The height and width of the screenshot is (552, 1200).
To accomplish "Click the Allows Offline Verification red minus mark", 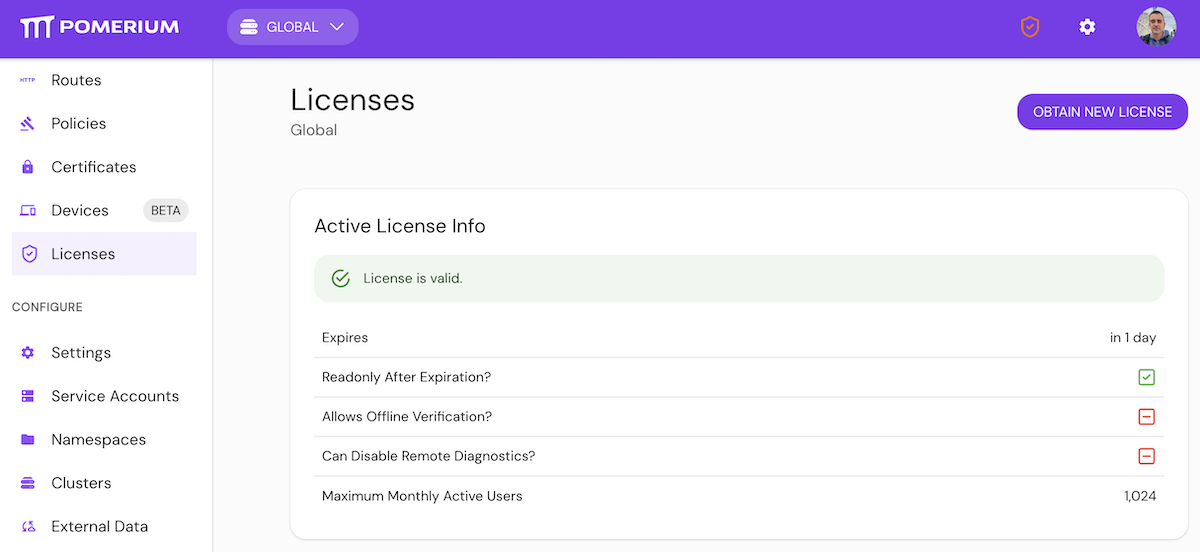I will click(x=1146, y=417).
